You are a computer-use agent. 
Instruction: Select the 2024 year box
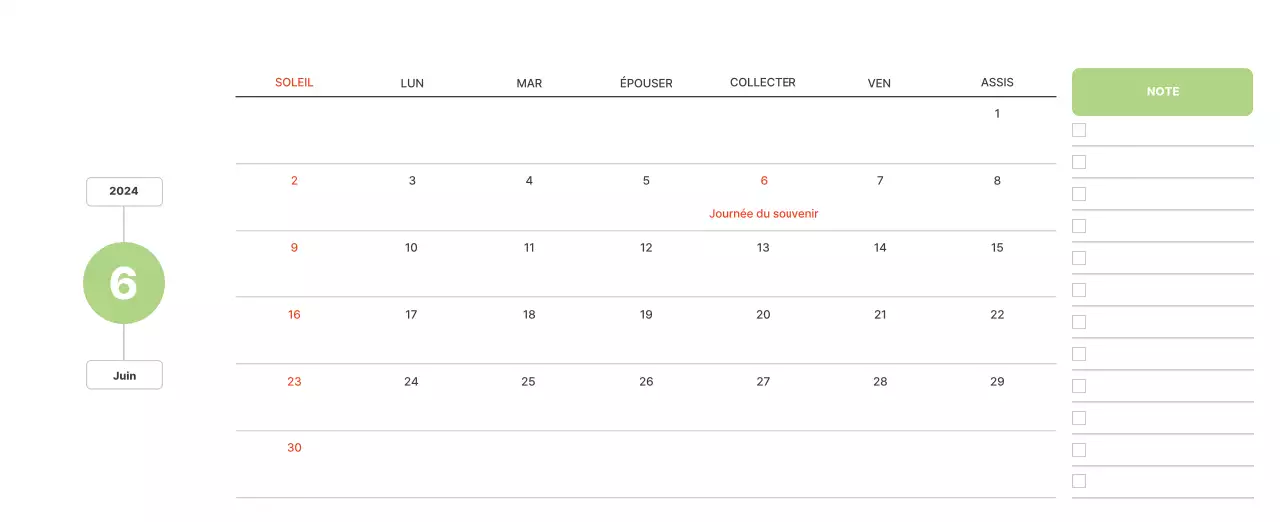[x=124, y=191]
